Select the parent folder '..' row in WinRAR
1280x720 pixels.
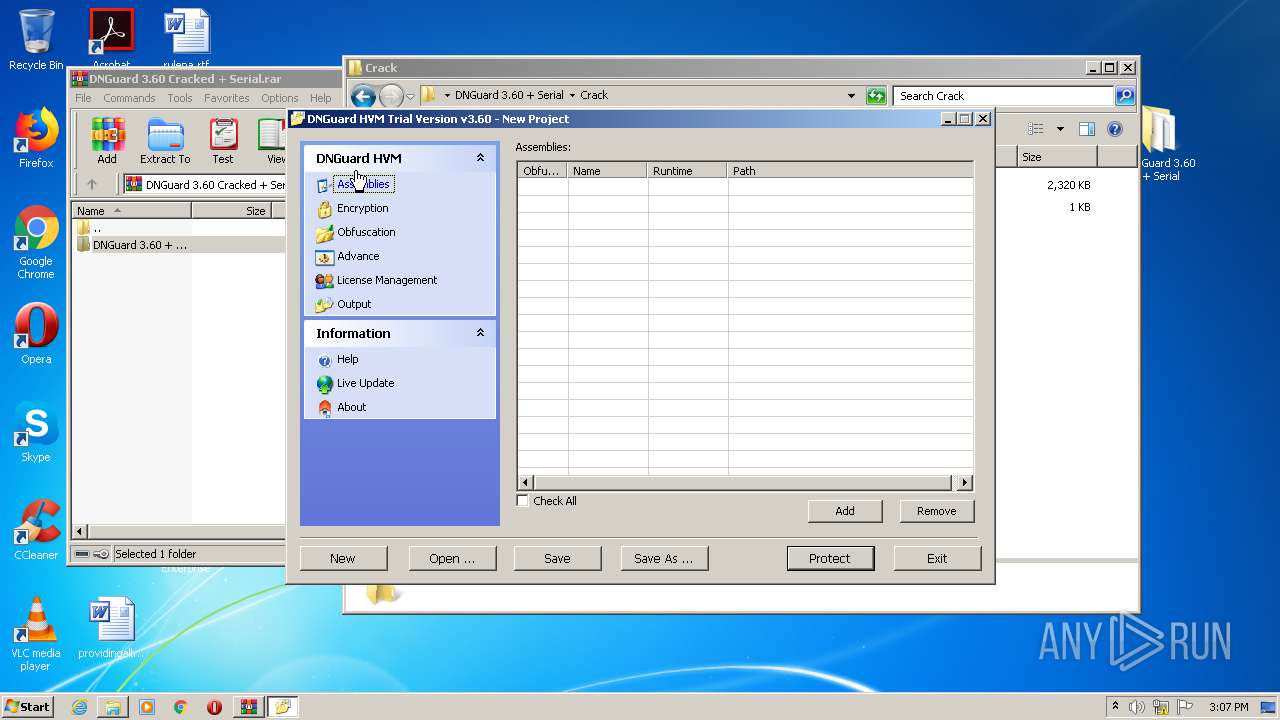(x=178, y=228)
